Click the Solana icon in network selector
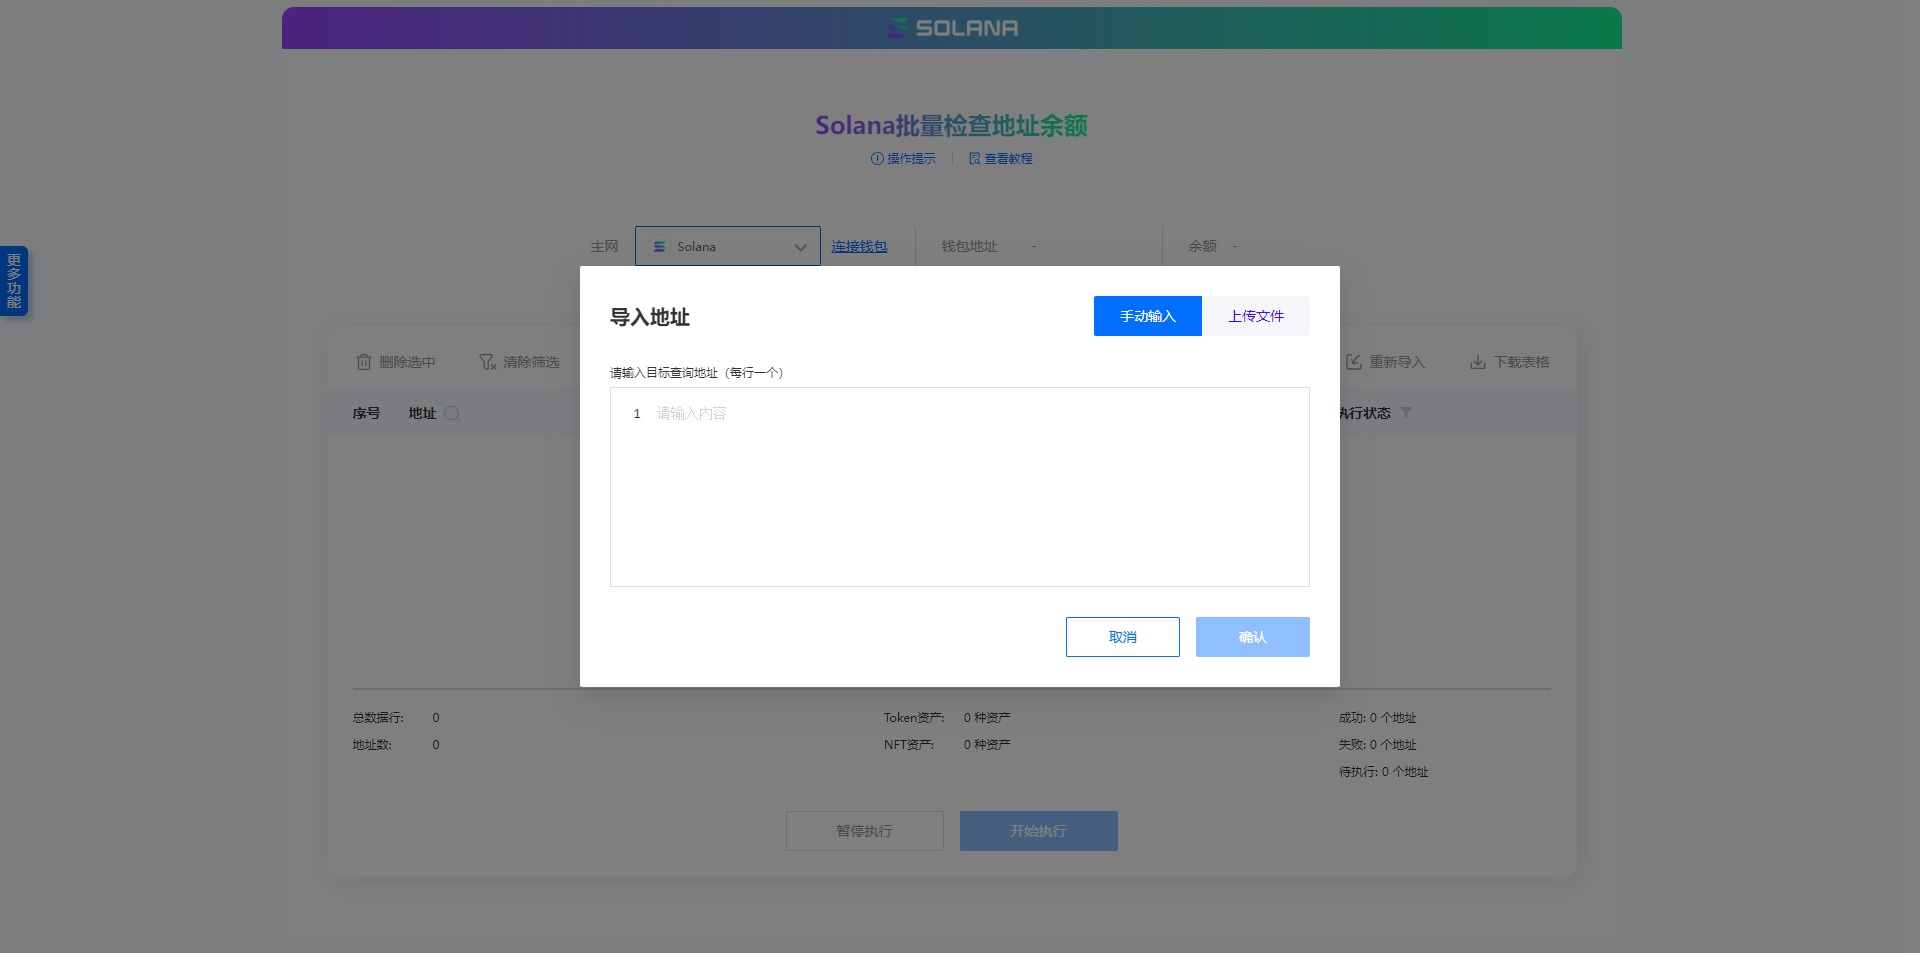This screenshot has width=1920, height=953. 659,246
